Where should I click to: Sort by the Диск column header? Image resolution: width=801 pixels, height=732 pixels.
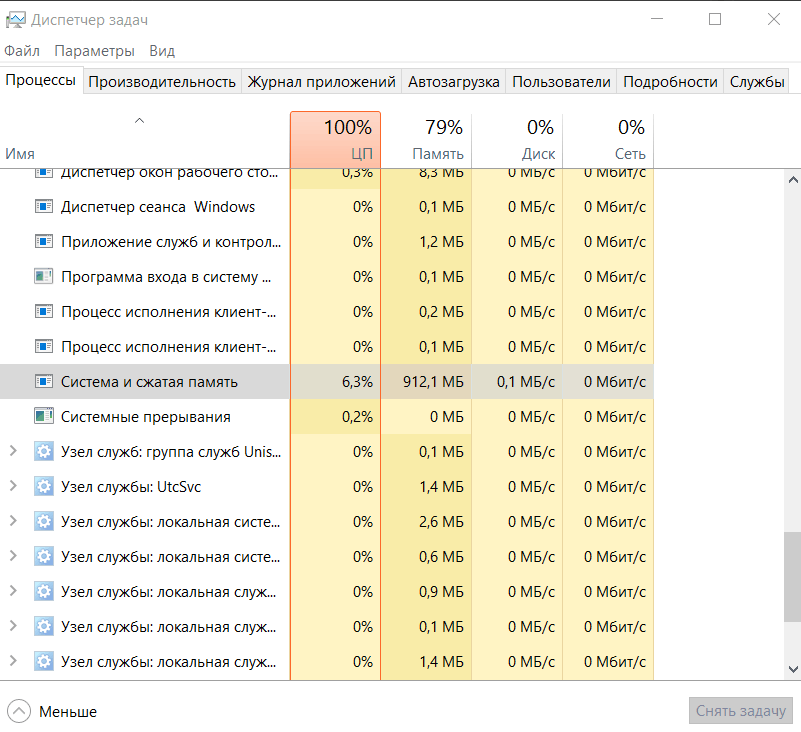click(x=517, y=139)
